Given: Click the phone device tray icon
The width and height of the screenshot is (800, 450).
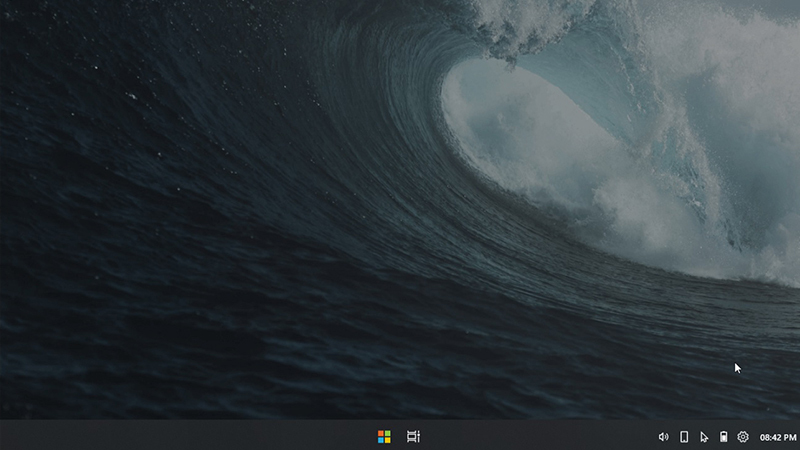Looking at the screenshot, I should coord(684,437).
